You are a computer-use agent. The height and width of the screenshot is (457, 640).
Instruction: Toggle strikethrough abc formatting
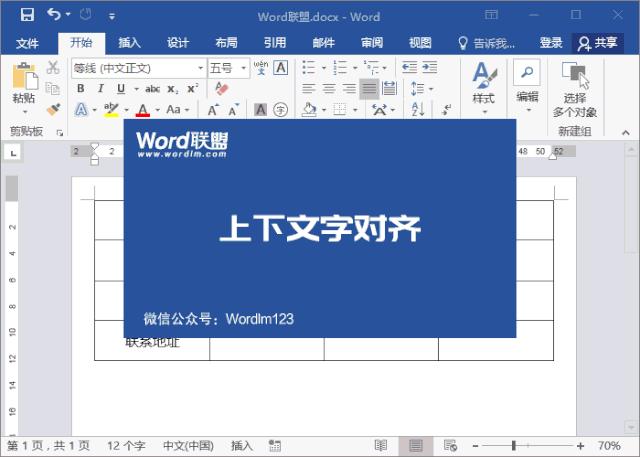click(x=153, y=89)
